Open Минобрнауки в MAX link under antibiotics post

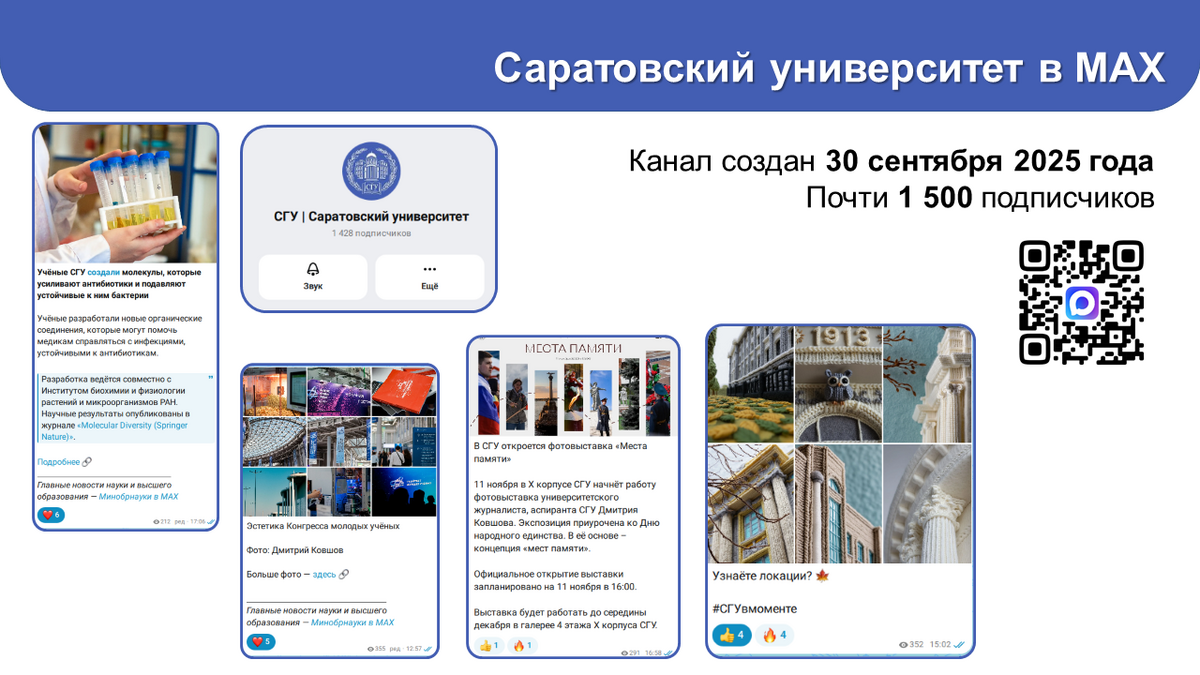coord(139,495)
